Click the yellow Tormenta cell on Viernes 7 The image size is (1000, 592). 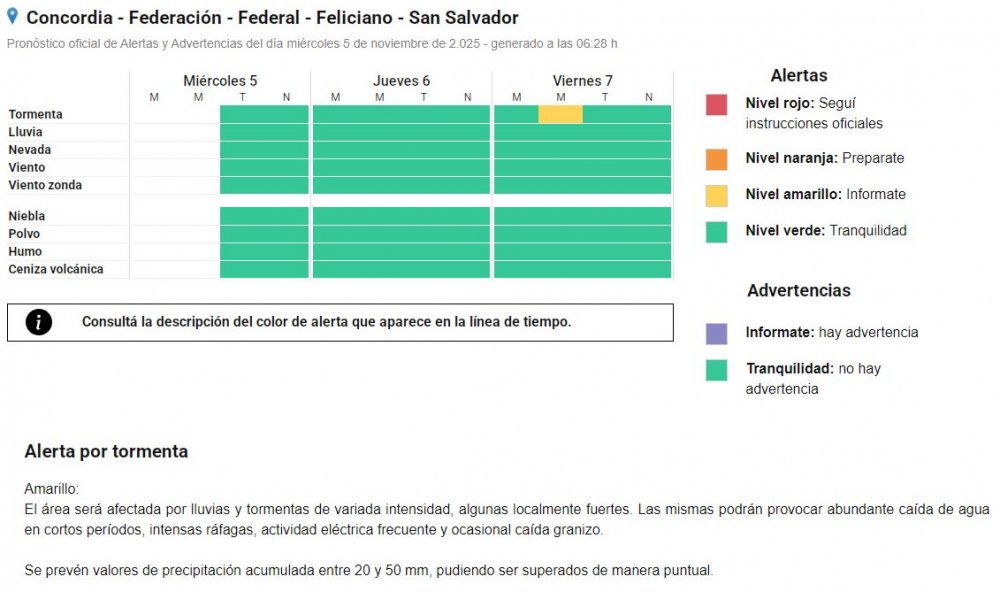(560, 114)
